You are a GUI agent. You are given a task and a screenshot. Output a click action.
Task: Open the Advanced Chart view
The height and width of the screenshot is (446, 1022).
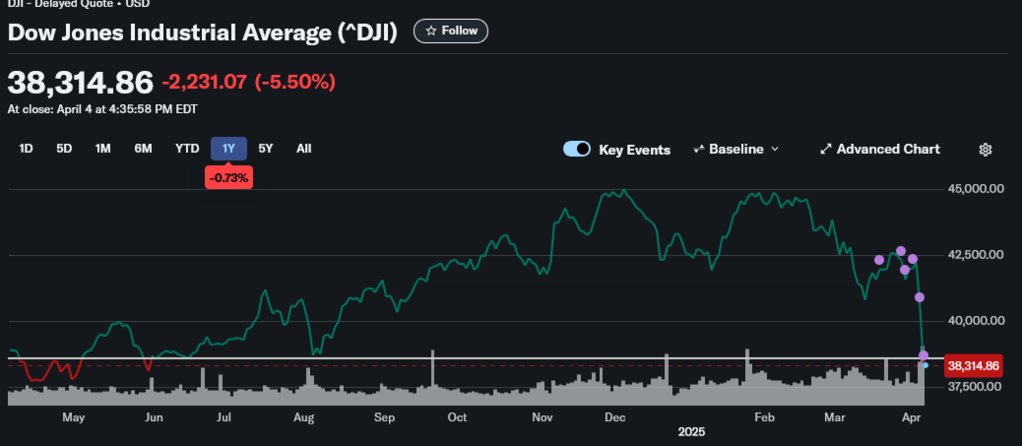click(x=879, y=149)
